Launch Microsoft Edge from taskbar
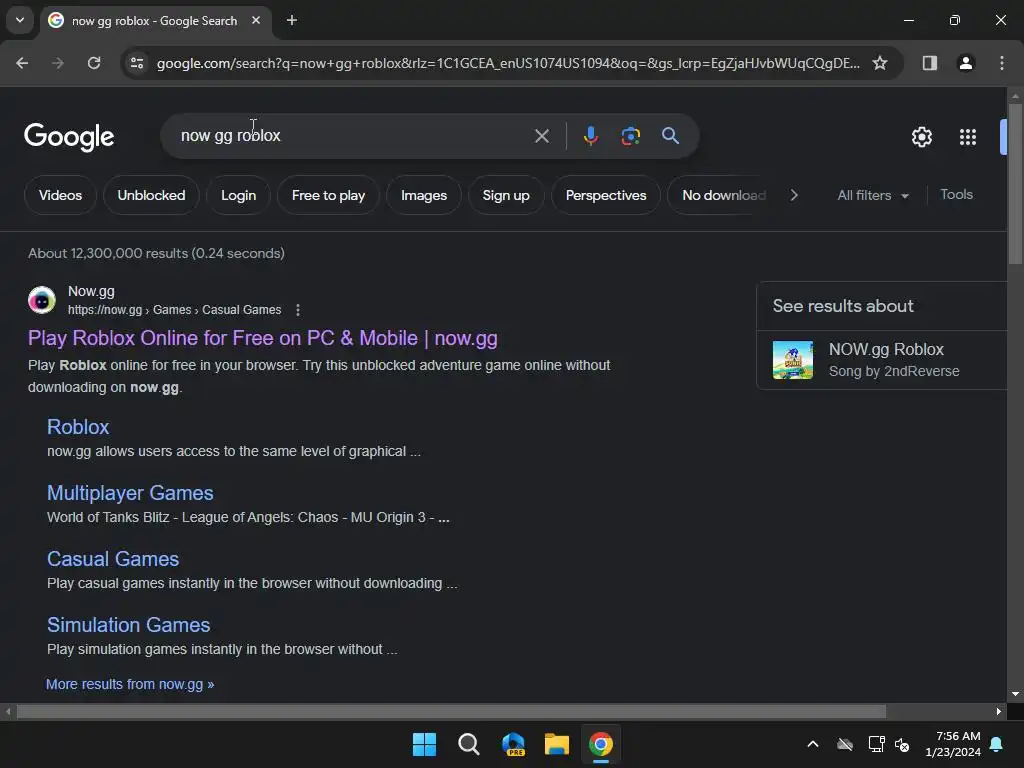The height and width of the screenshot is (768, 1024). point(513,744)
